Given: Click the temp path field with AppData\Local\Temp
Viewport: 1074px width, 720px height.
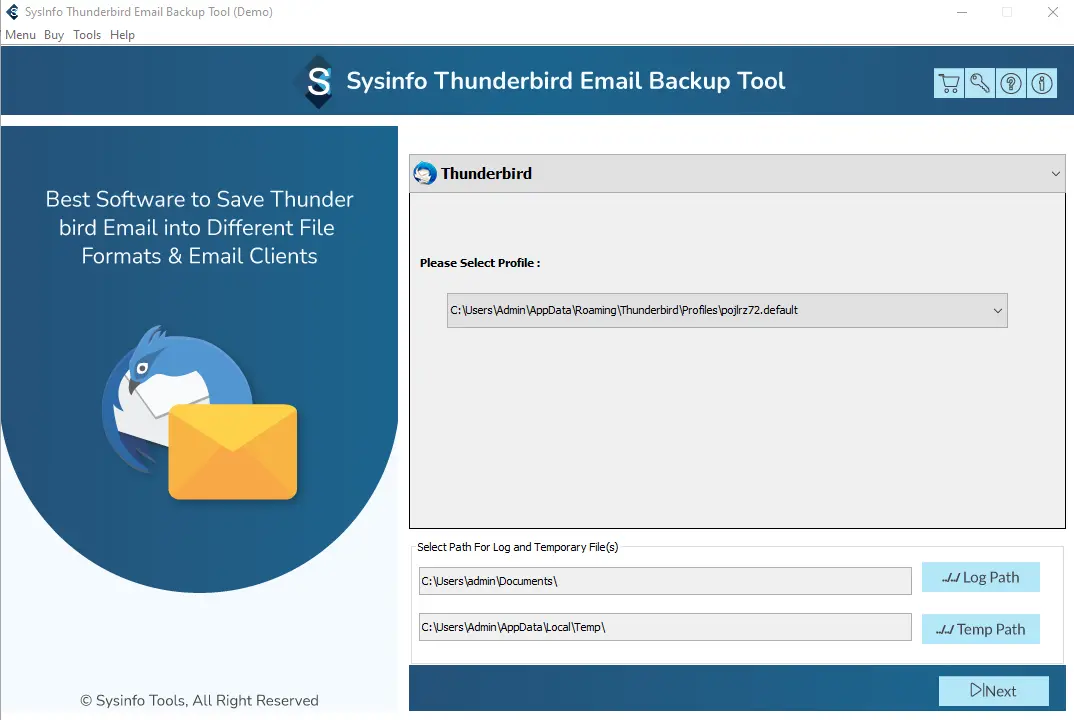Looking at the screenshot, I should (665, 627).
